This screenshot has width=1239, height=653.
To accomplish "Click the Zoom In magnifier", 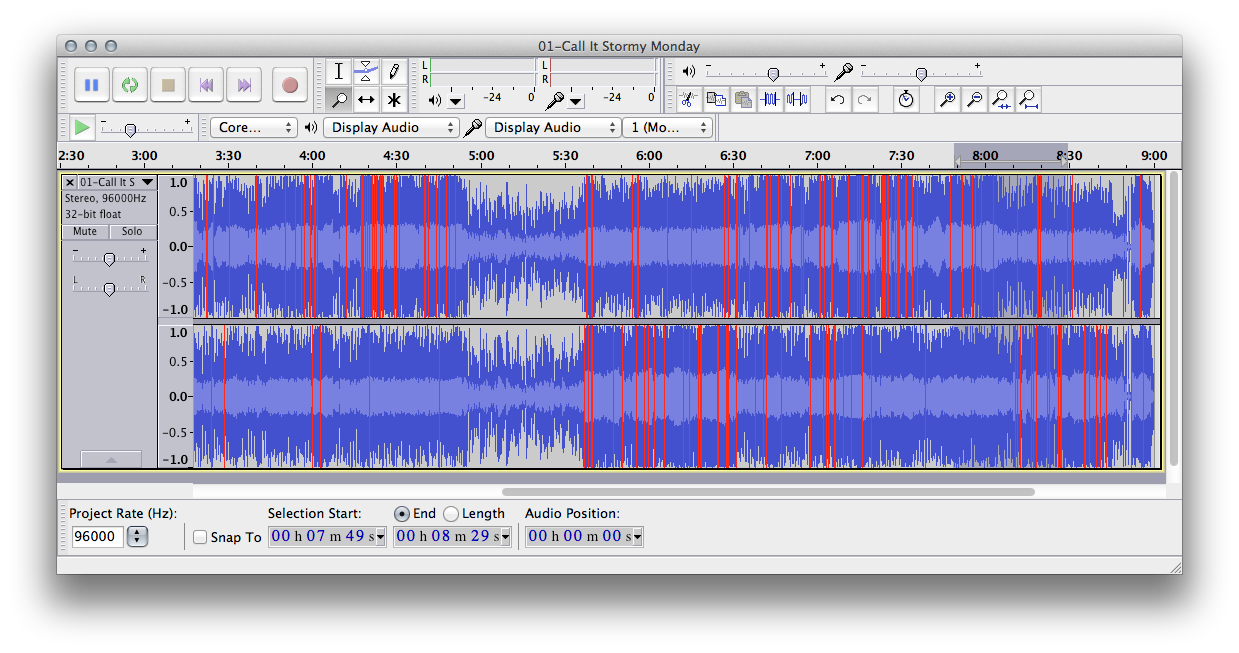I will 946,99.
